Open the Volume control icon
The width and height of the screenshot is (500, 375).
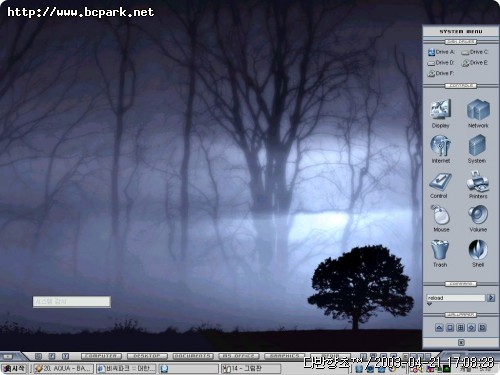pyautogui.click(x=478, y=219)
